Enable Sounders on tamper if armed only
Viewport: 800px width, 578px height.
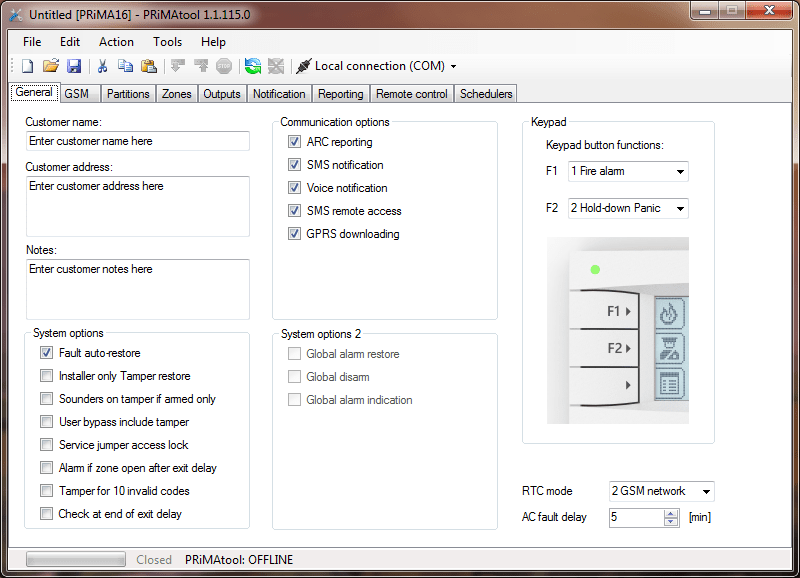46,398
